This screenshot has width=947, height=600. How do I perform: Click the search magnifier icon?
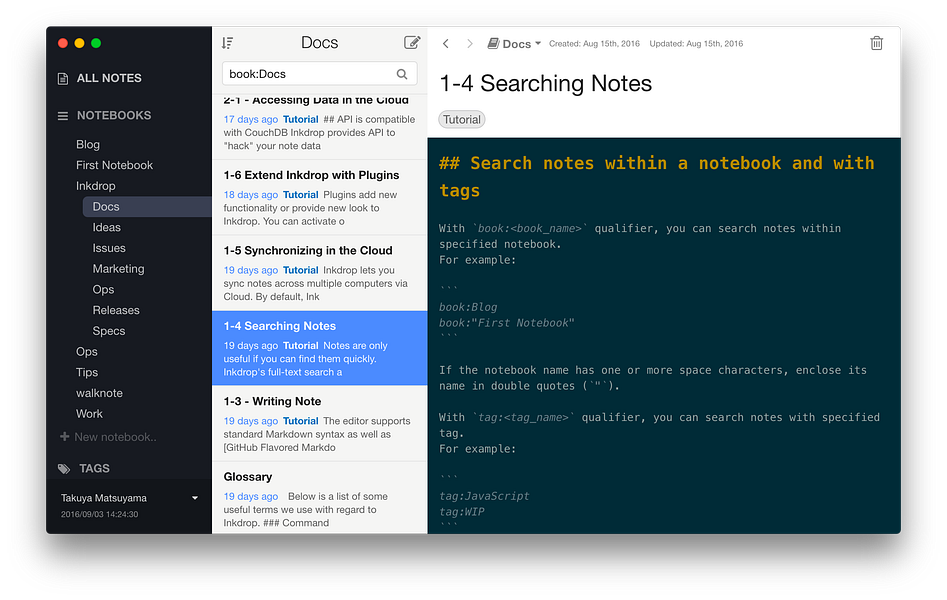402,74
